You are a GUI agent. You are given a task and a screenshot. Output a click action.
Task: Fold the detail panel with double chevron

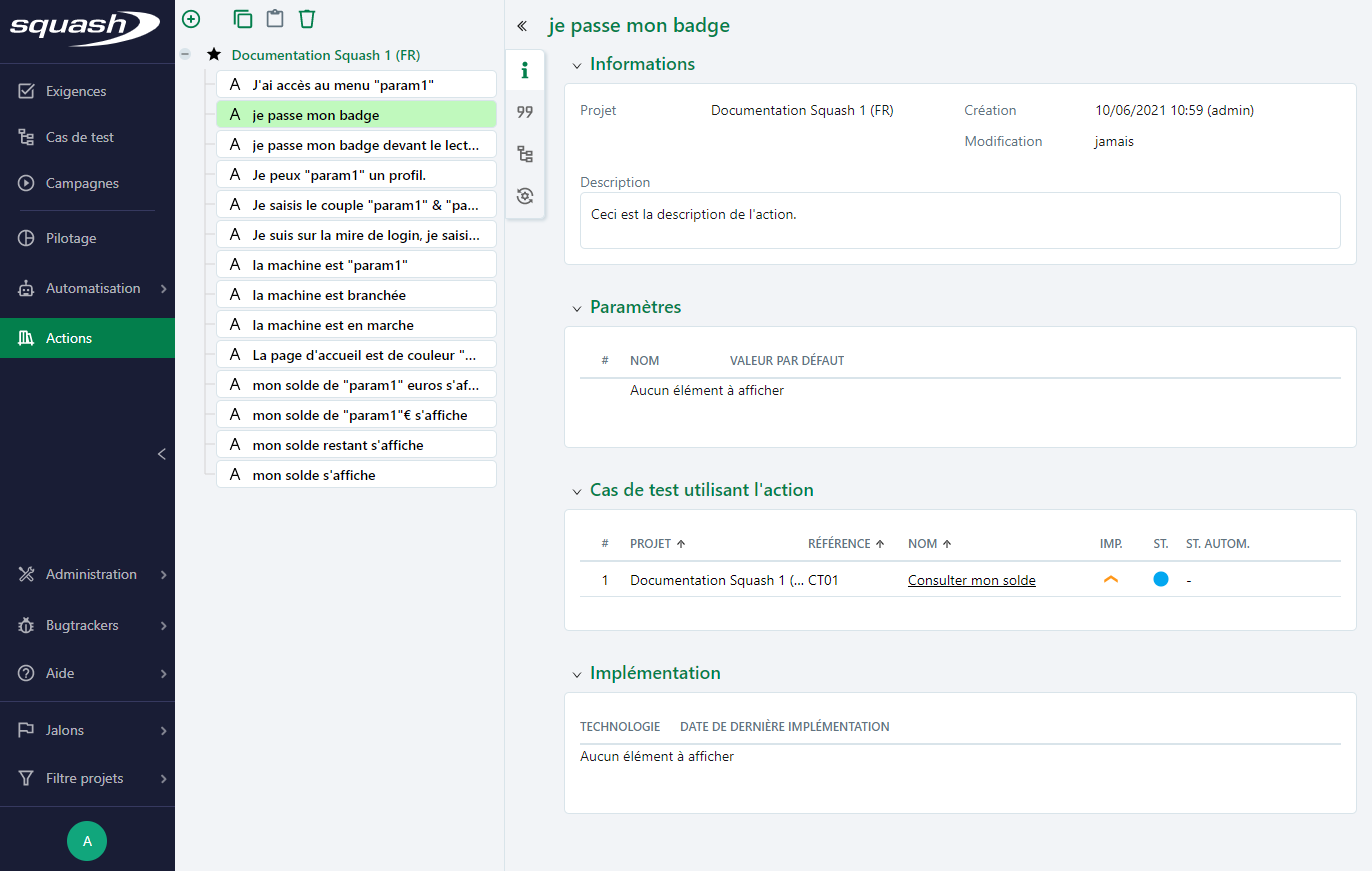point(521,26)
